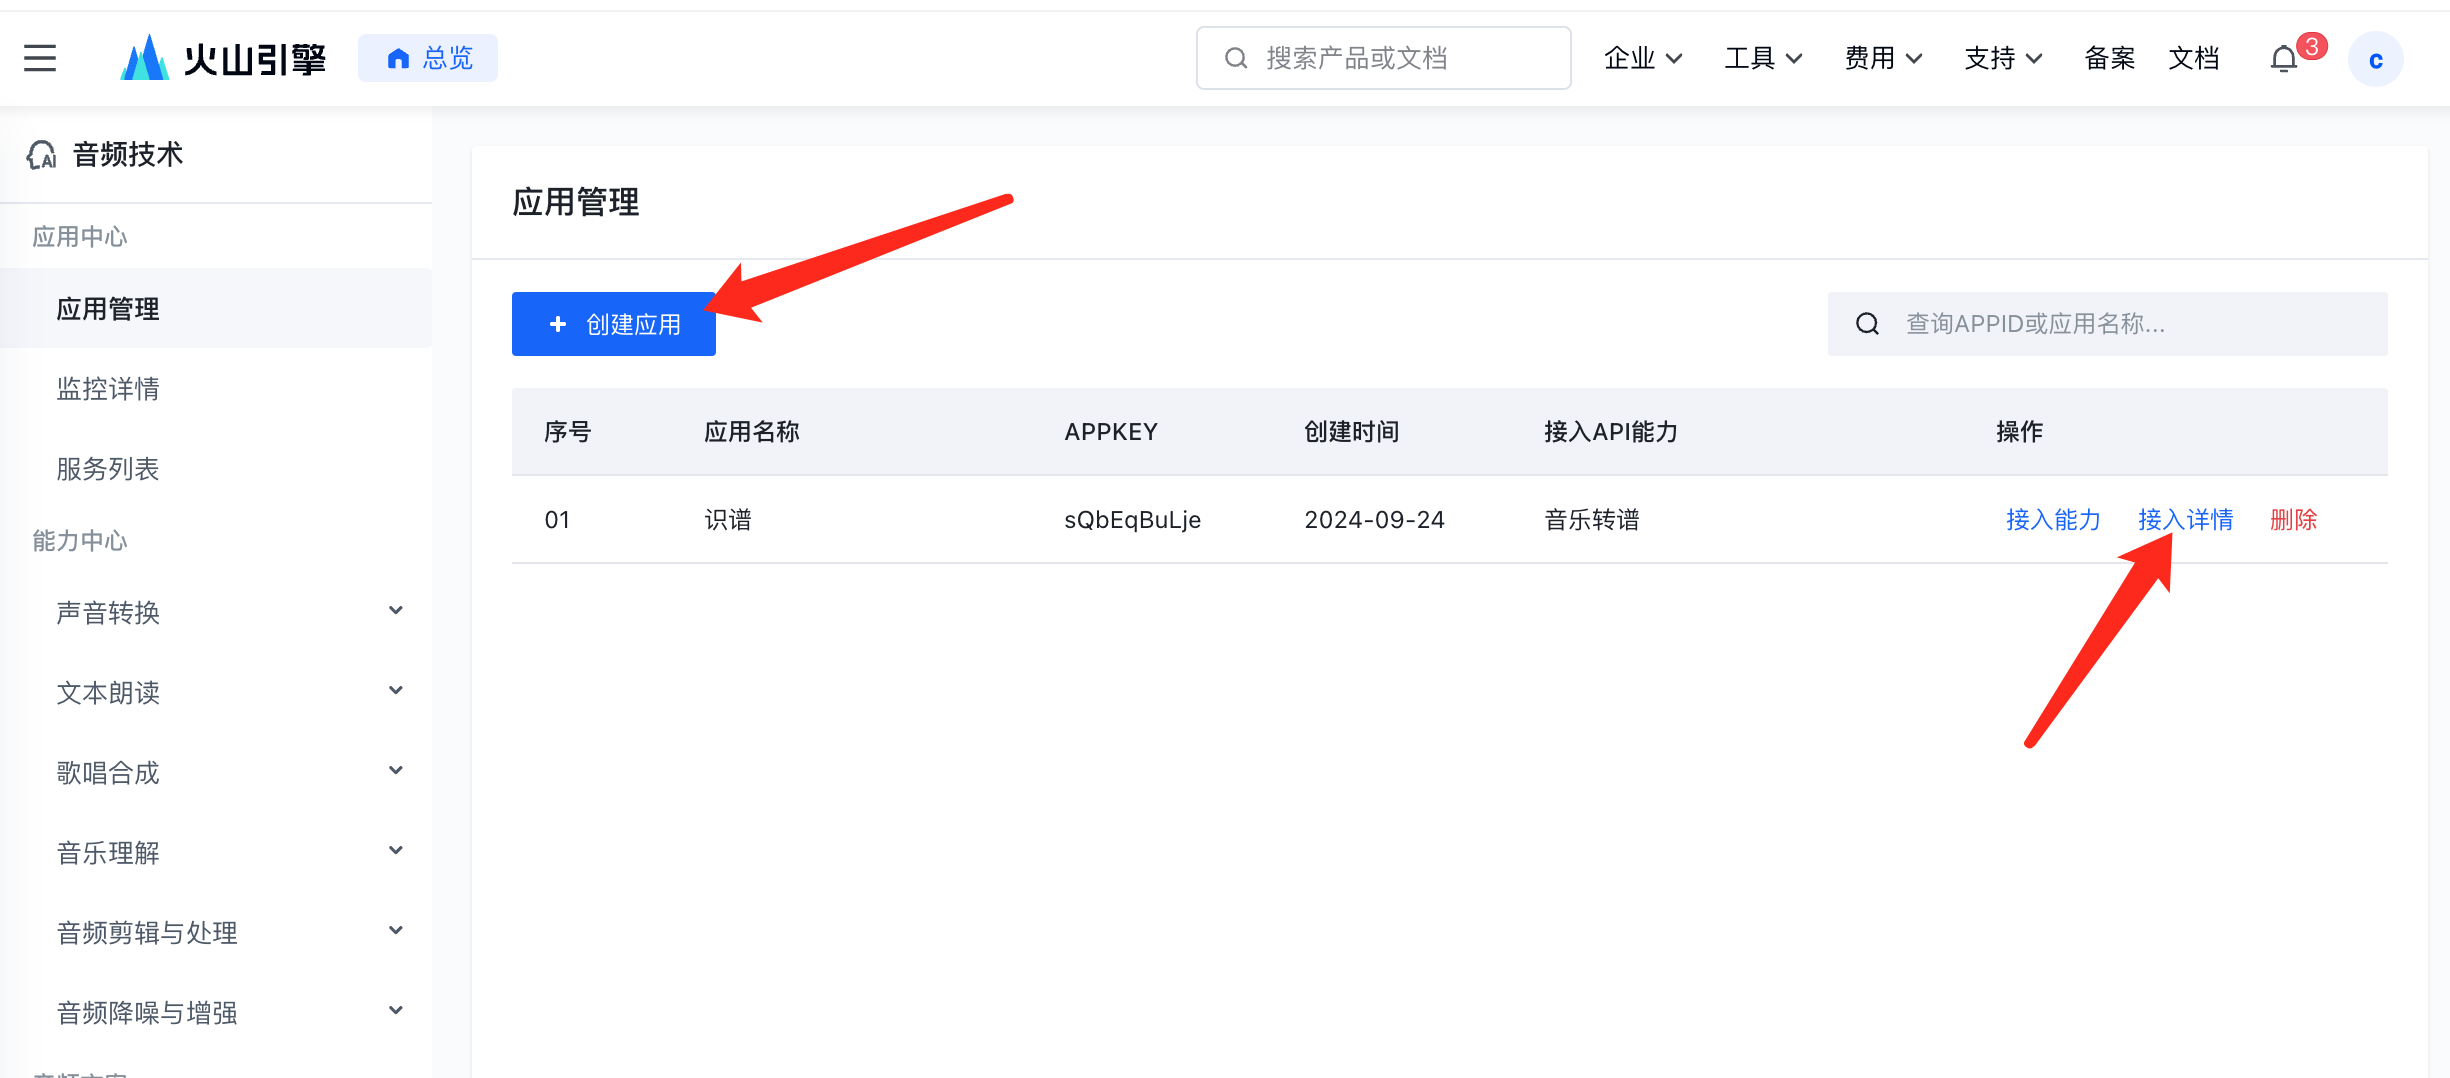
Task: Click the 音频技术 headset icon
Action: click(42, 155)
